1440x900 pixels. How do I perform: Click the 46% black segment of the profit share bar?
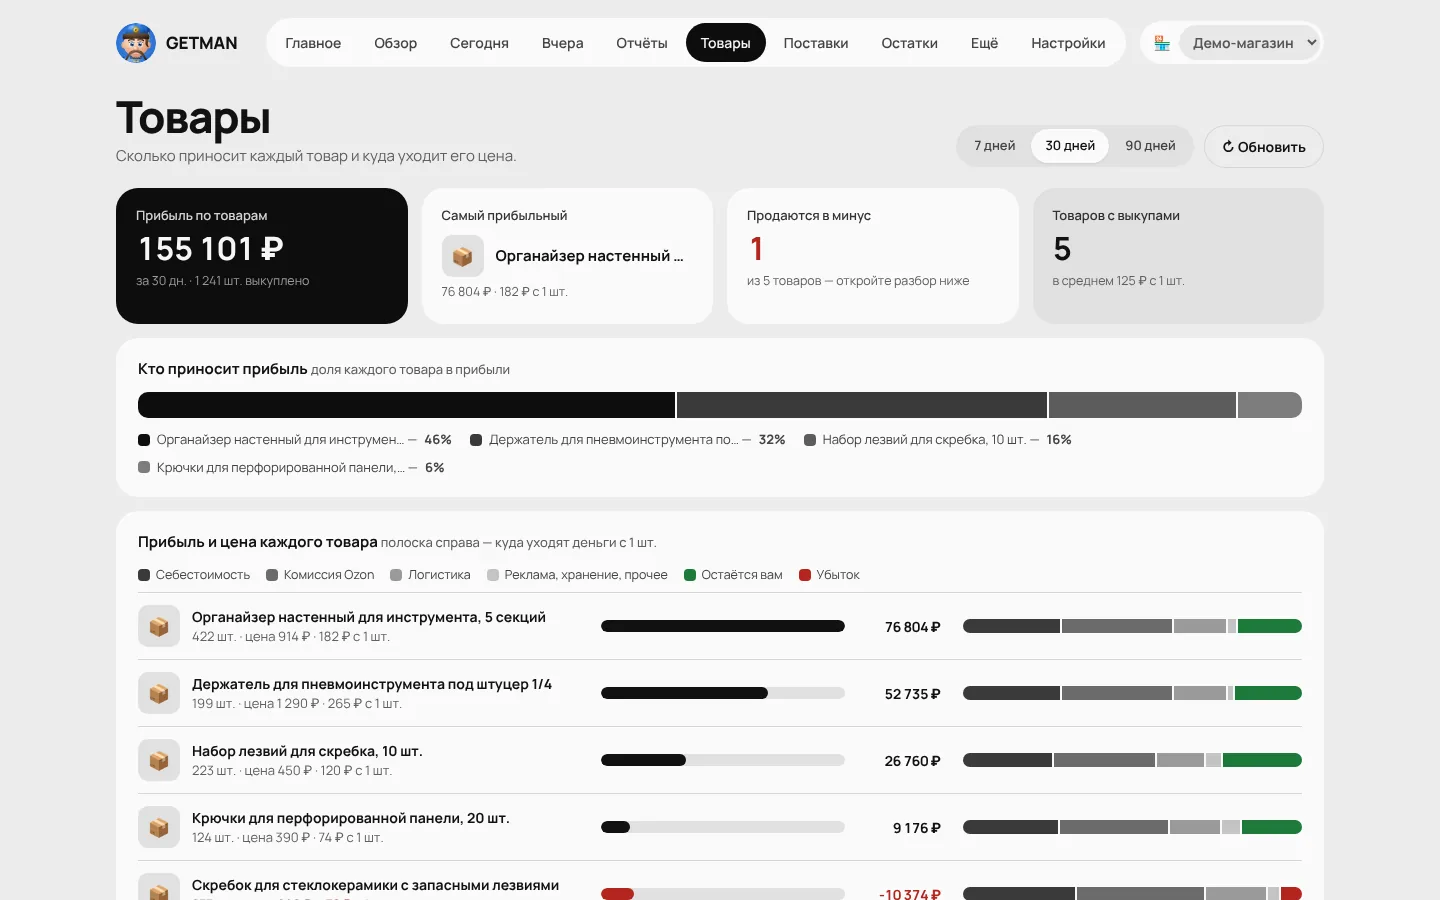(406, 405)
